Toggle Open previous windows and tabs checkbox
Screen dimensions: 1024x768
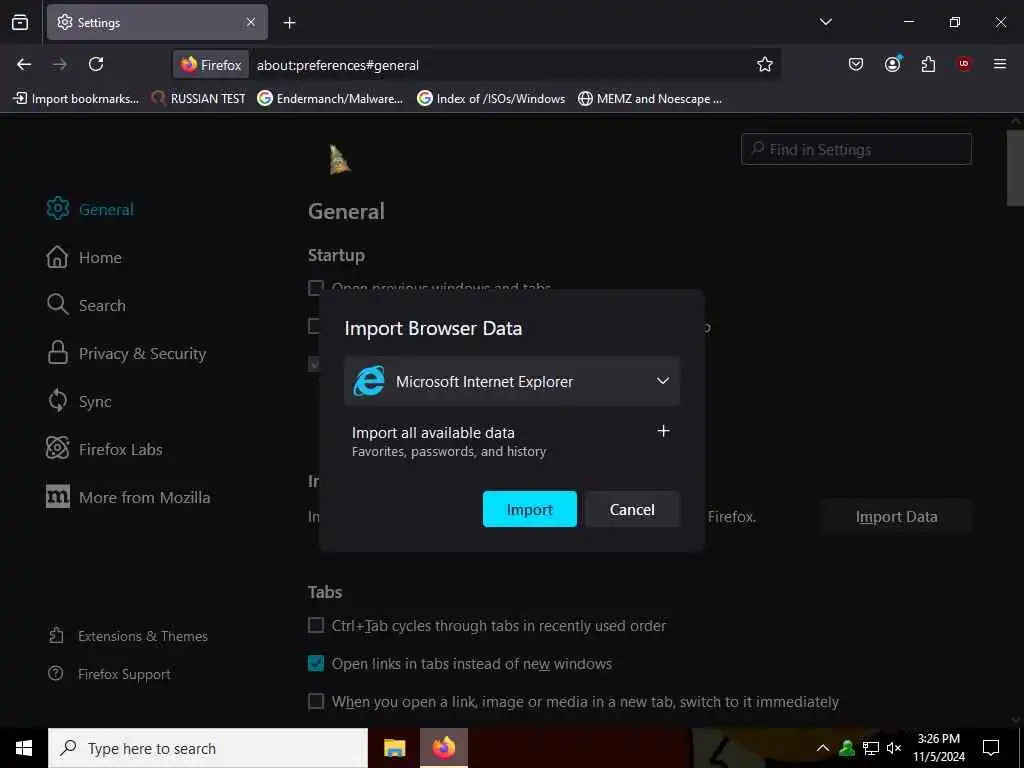316,287
